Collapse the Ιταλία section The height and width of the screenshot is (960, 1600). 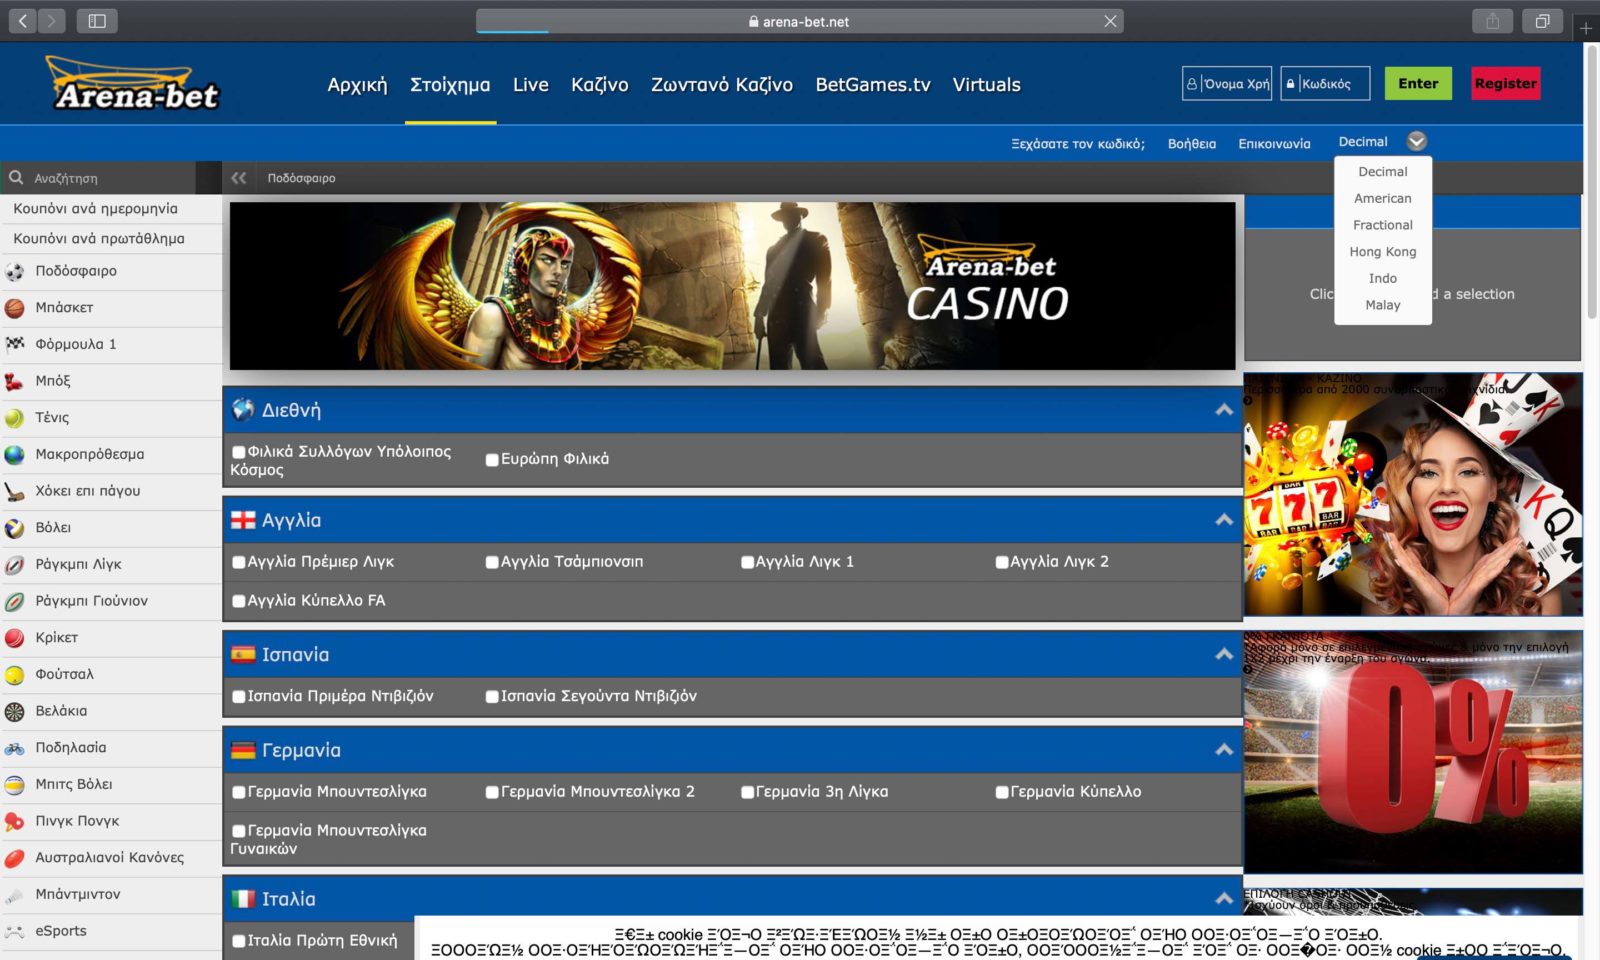coord(1224,898)
